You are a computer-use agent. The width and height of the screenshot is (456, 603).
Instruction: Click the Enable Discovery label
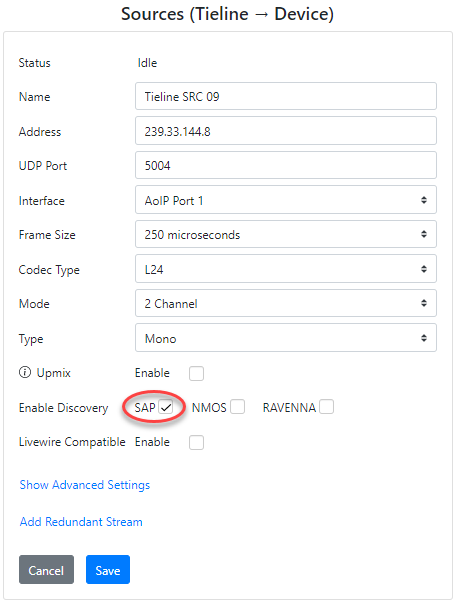63,408
